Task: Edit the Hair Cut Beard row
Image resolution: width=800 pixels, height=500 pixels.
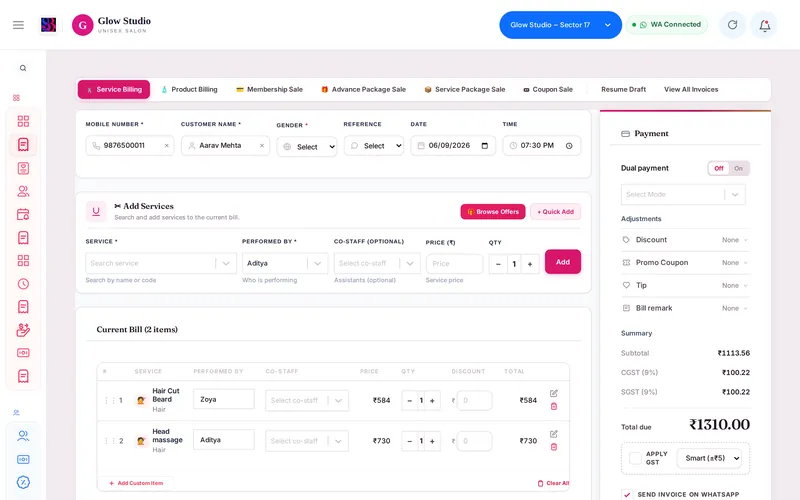Action: (x=554, y=393)
